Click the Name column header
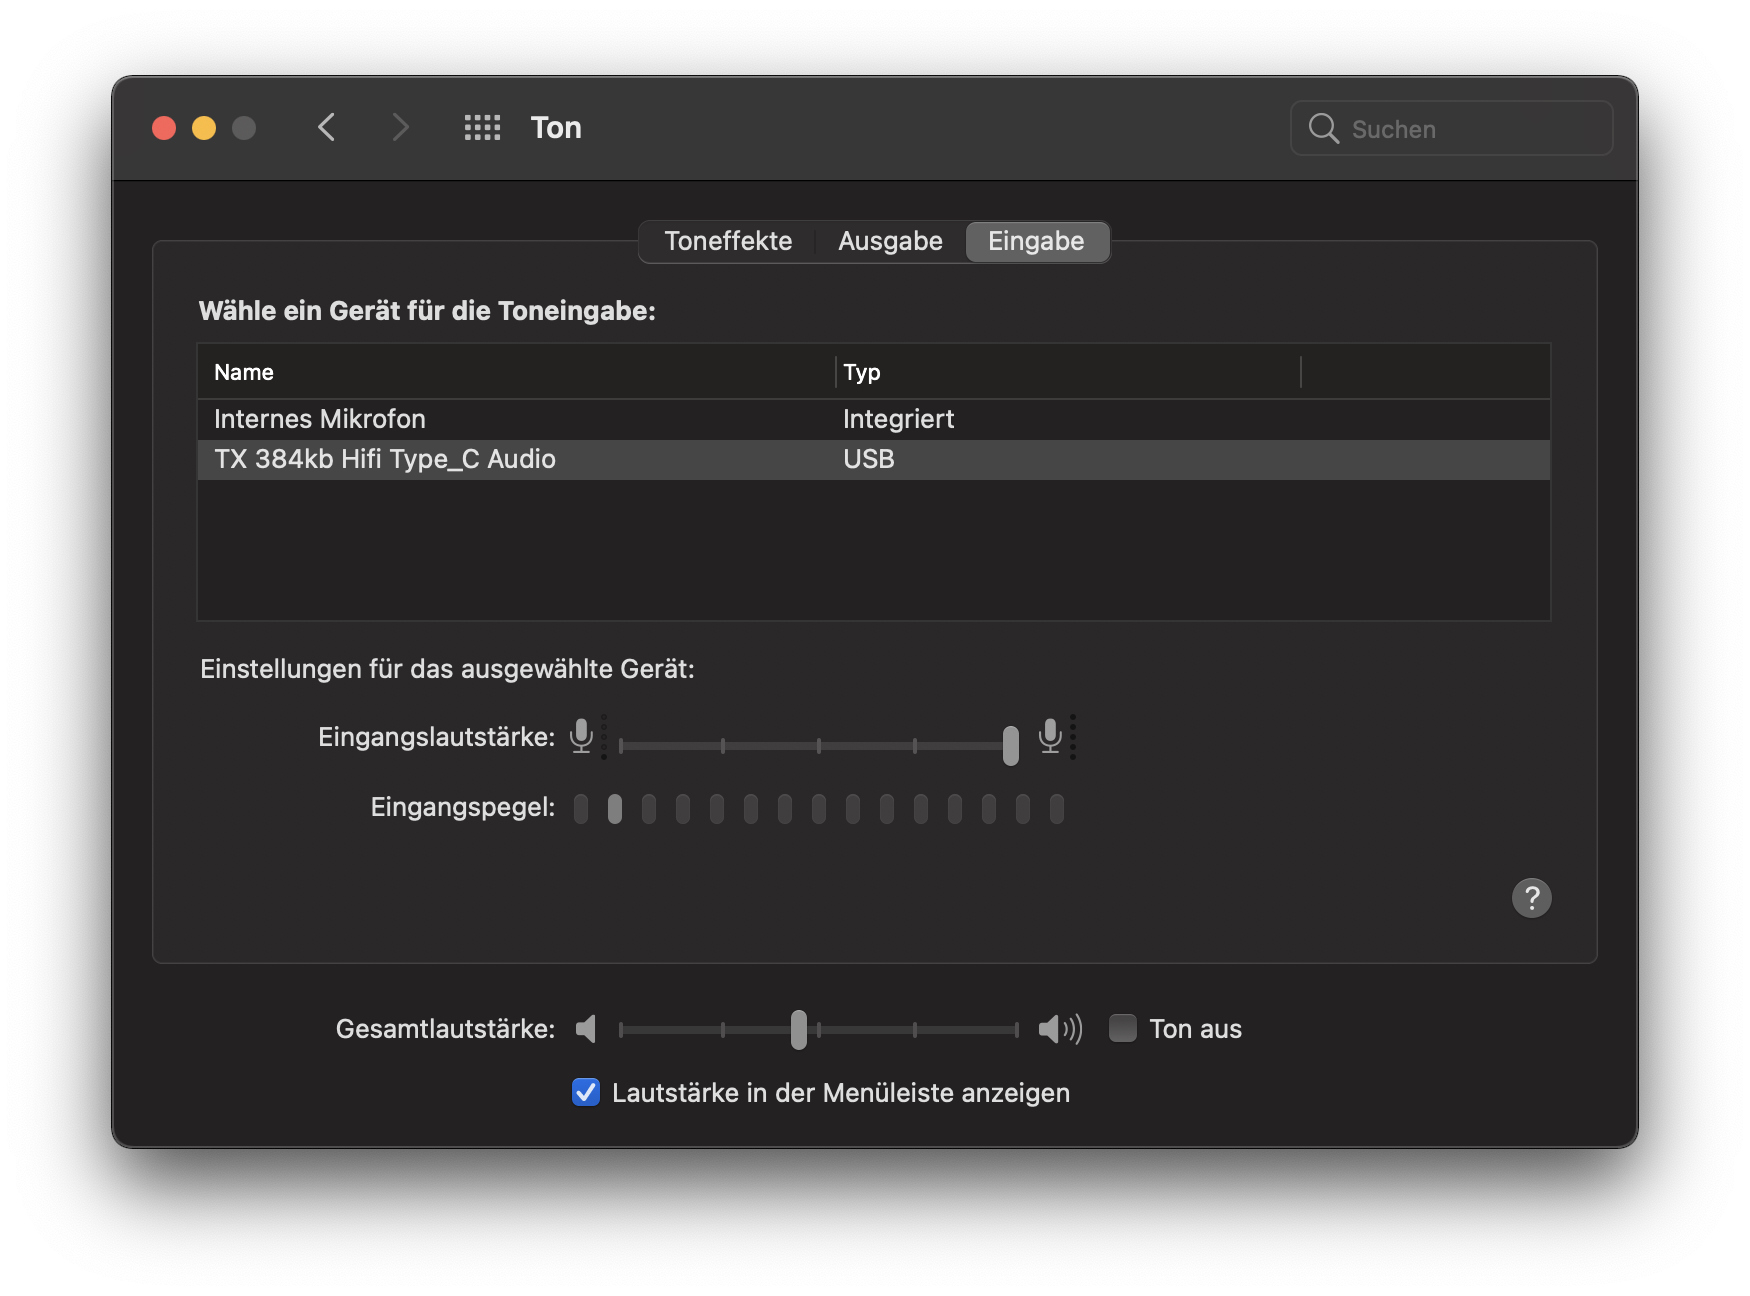This screenshot has height=1296, width=1750. coord(244,373)
